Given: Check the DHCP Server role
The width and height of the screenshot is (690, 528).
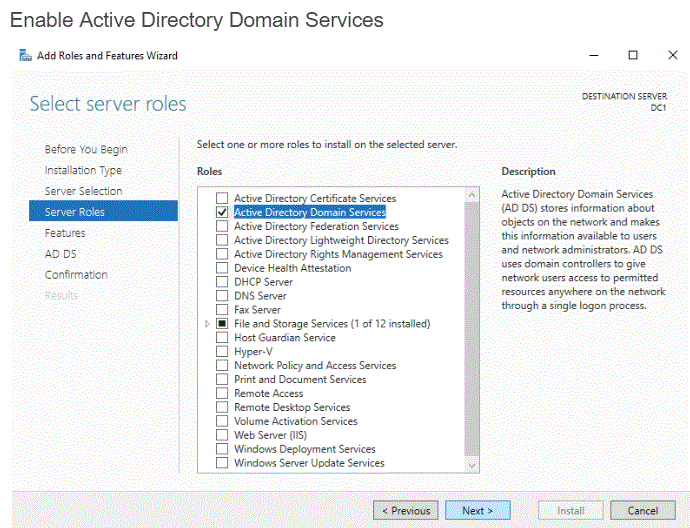Looking at the screenshot, I should (x=222, y=282).
